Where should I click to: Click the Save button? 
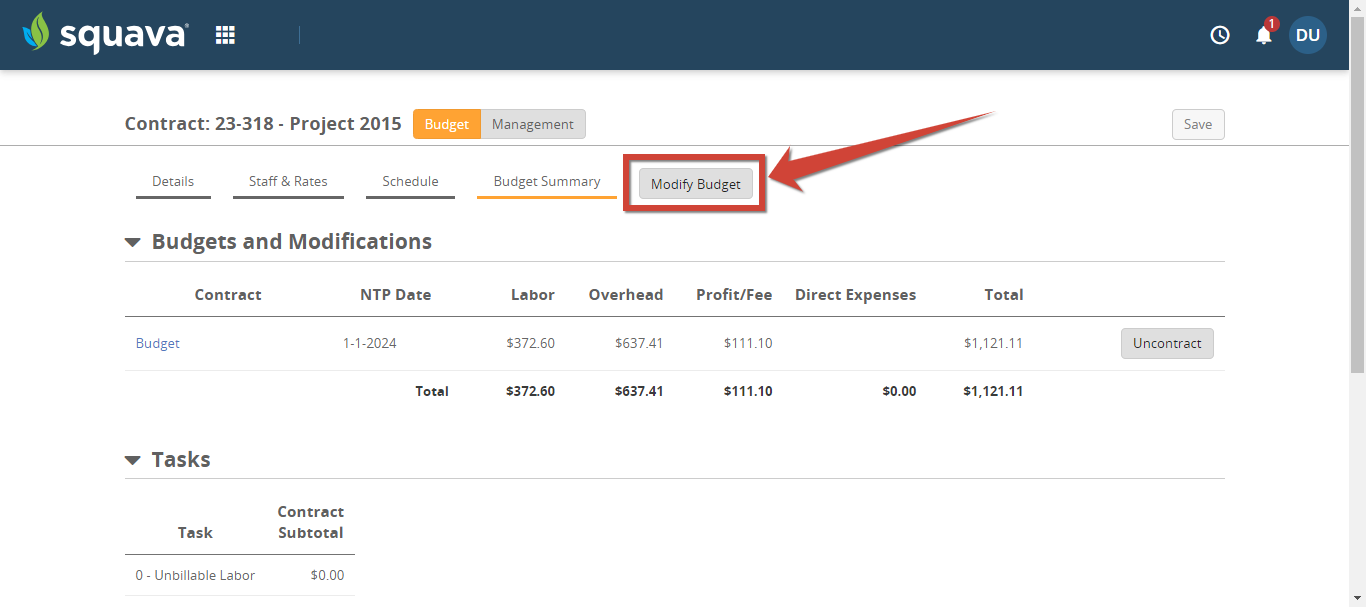(x=1197, y=124)
